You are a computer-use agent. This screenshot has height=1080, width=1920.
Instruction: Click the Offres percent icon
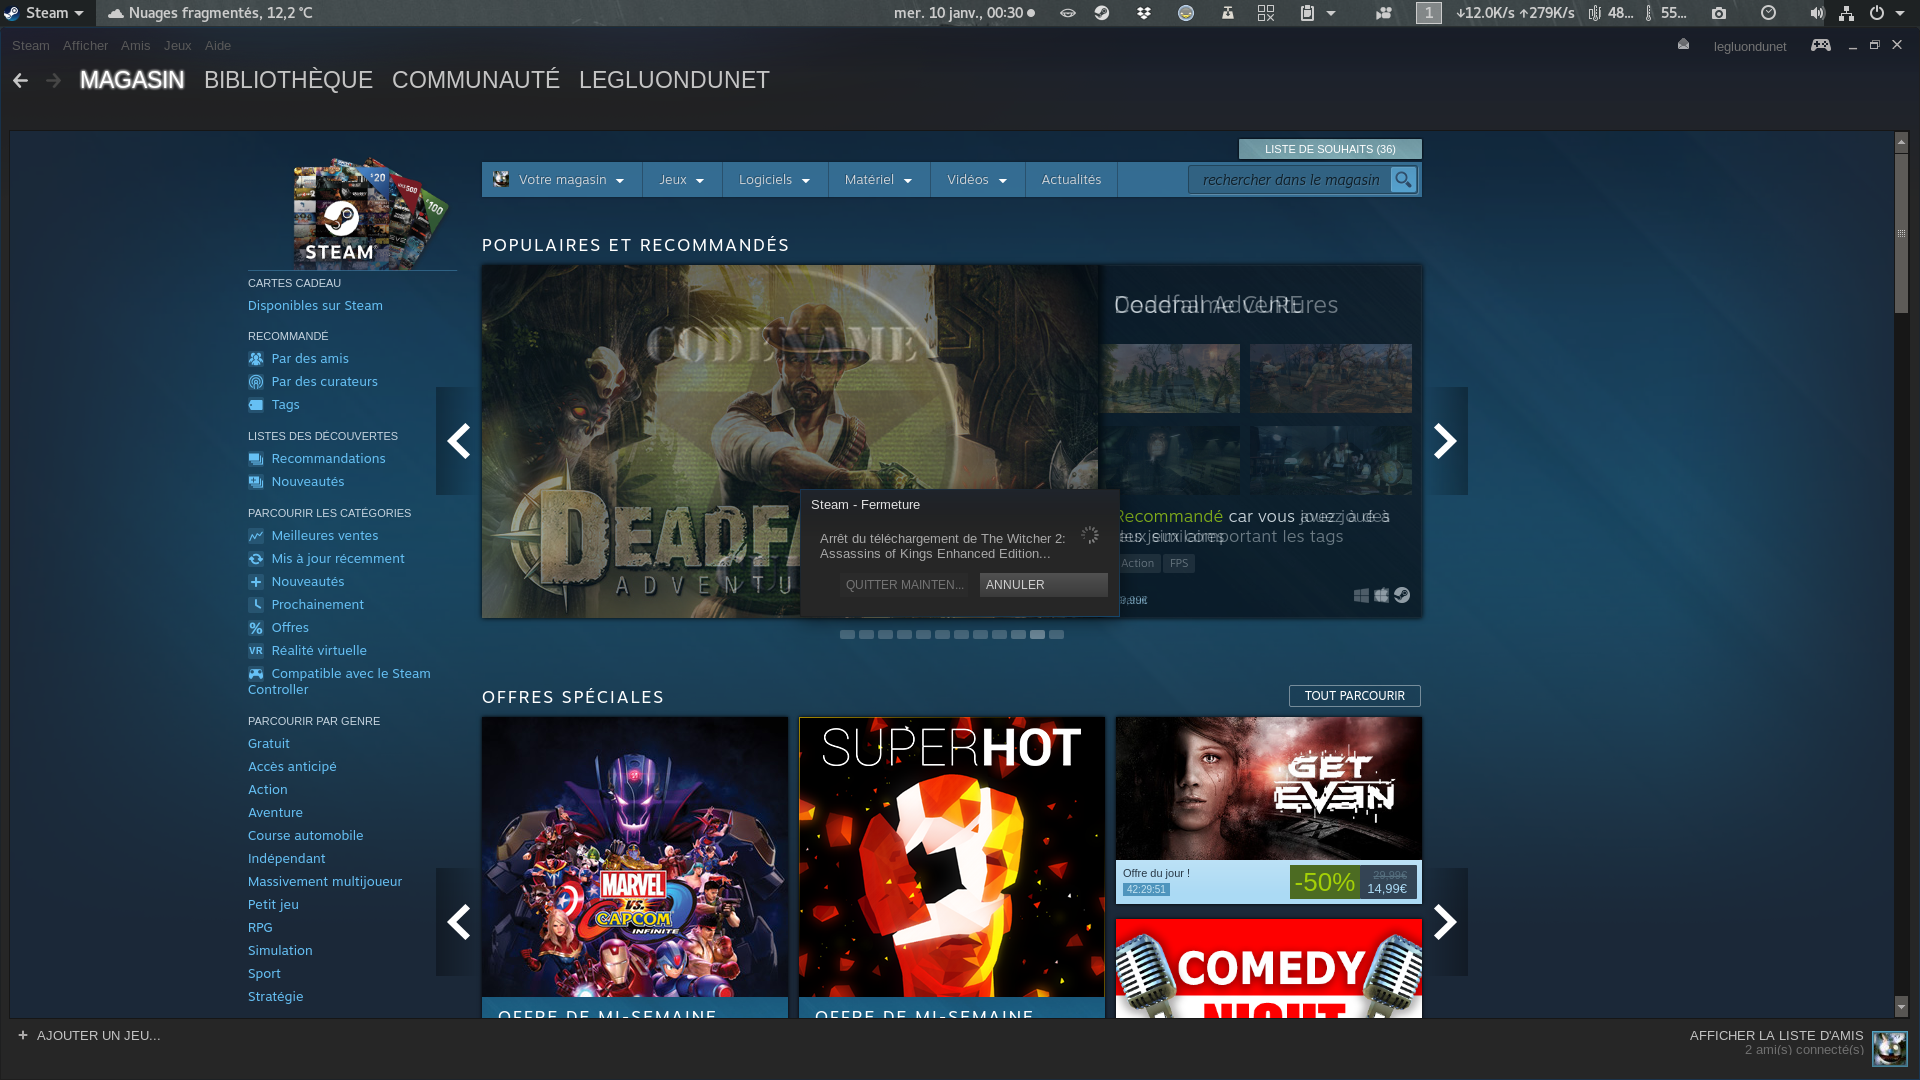tap(256, 628)
